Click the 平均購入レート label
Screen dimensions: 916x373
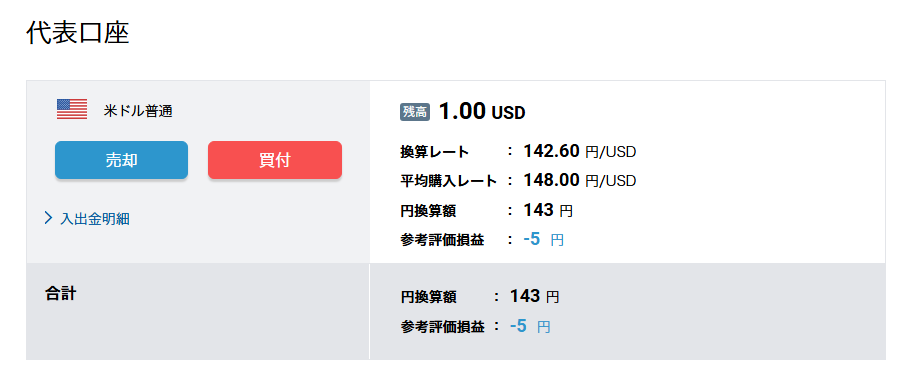449,181
